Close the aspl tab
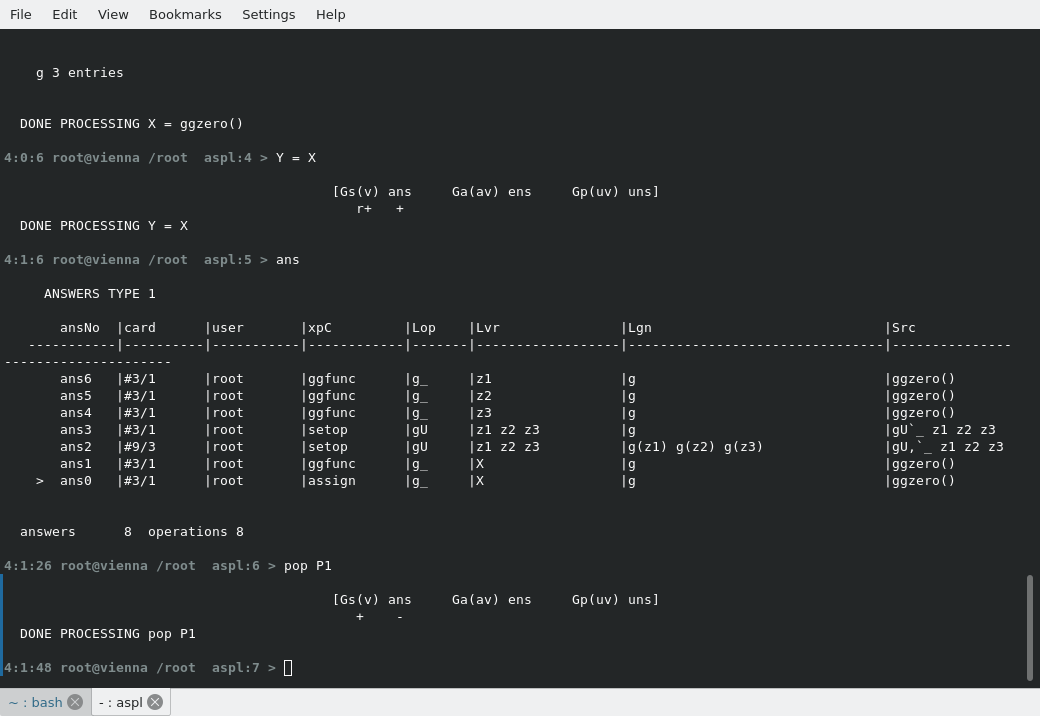 [155, 702]
